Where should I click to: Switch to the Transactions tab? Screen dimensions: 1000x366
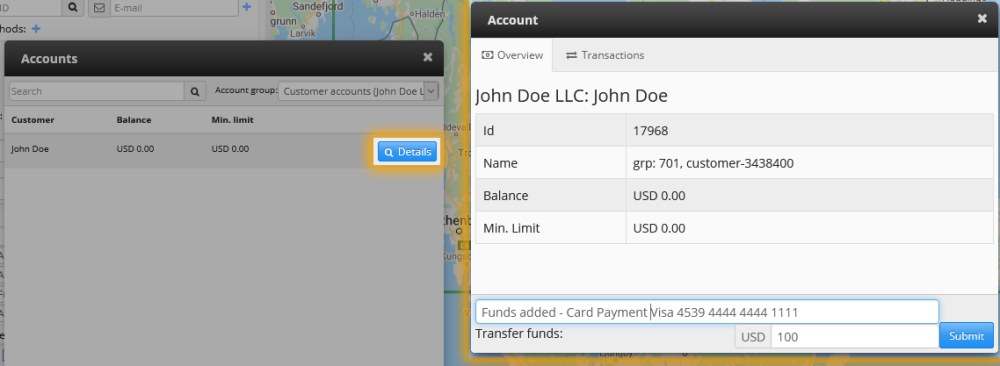(605, 55)
